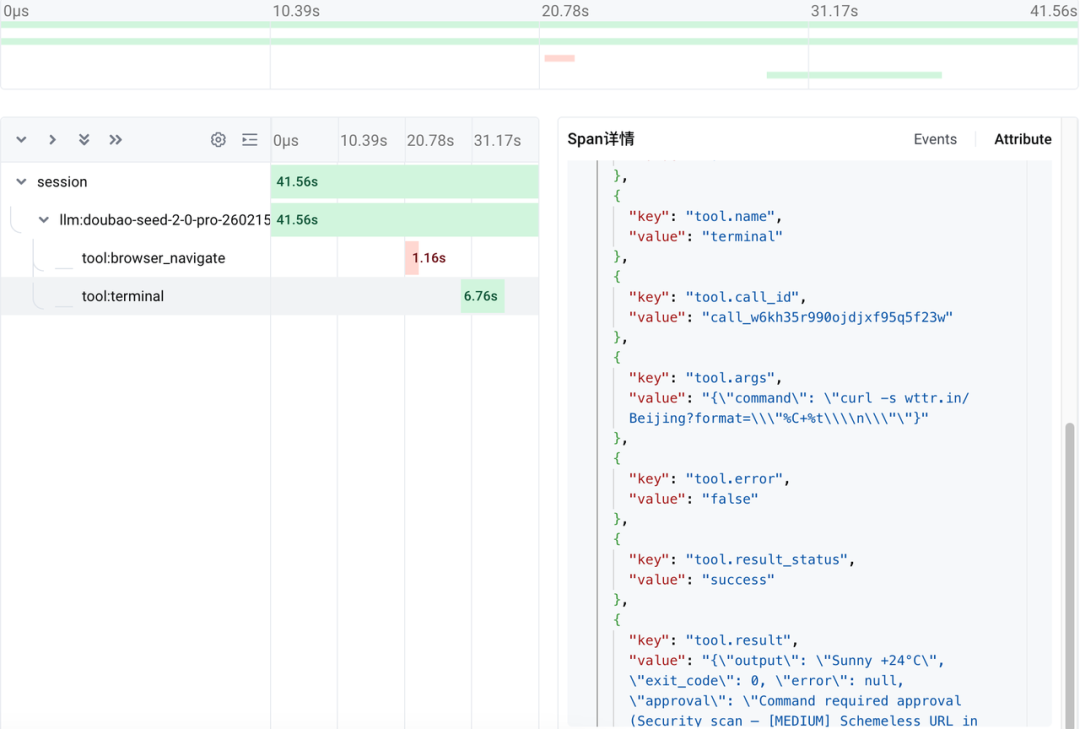Viewport: 1080px width, 729px height.
Task: Click the short green span in the overview minimap
Action: tap(854, 75)
